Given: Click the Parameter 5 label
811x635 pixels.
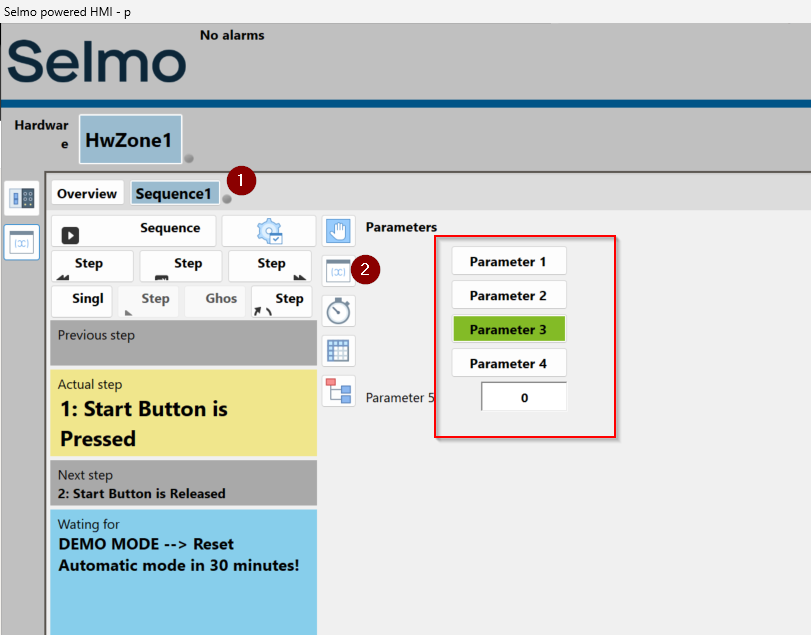Looking at the screenshot, I should pyautogui.click(x=399, y=398).
